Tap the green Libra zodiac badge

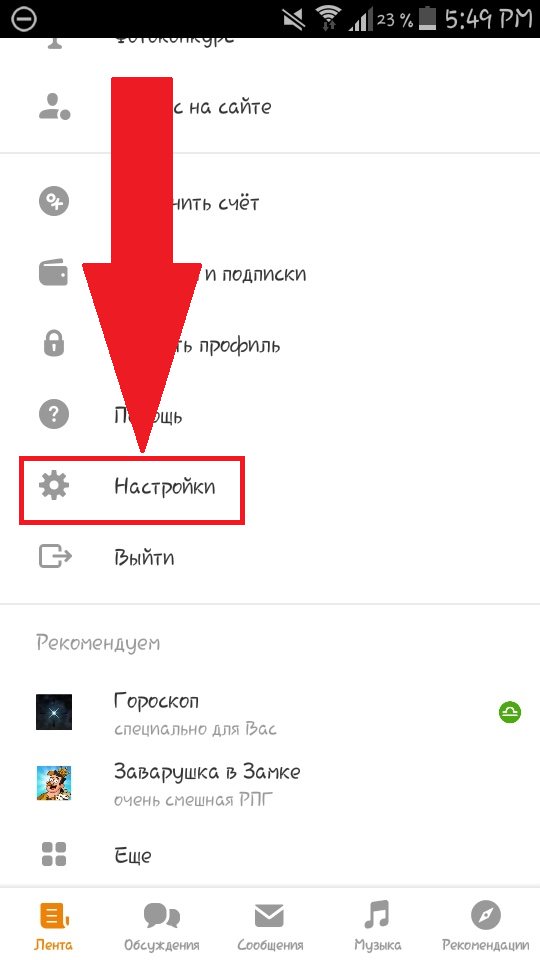coord(509,712)
